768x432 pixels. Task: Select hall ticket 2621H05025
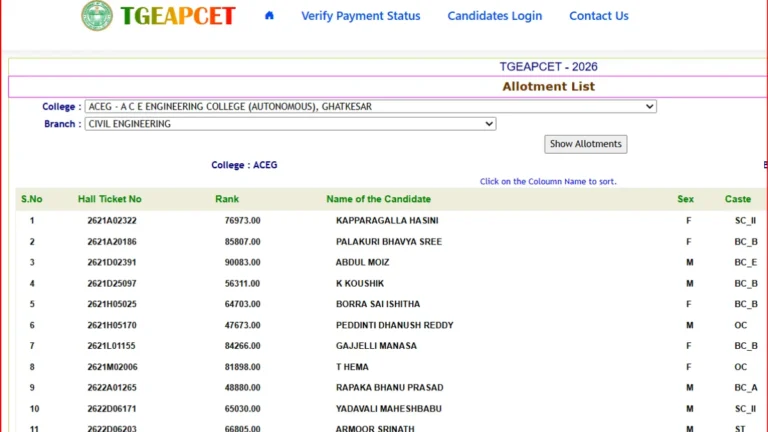point(112,304)
